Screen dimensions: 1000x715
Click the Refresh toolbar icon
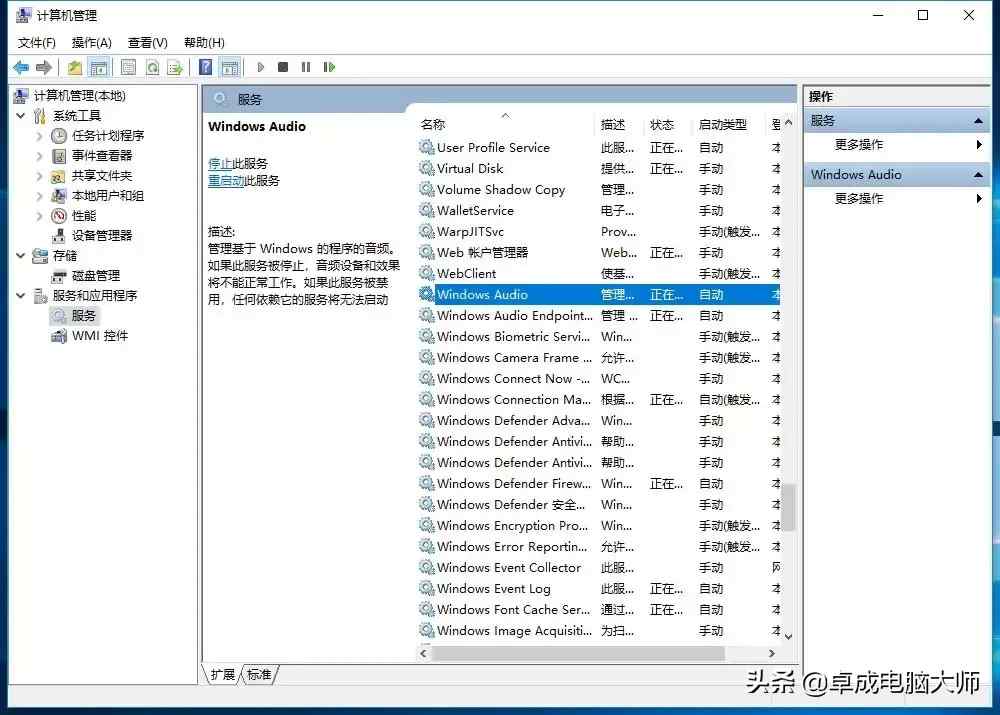click(x=152, y=67)
